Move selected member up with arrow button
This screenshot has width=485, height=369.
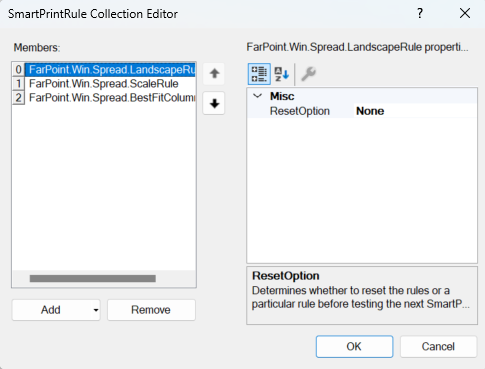214,73
